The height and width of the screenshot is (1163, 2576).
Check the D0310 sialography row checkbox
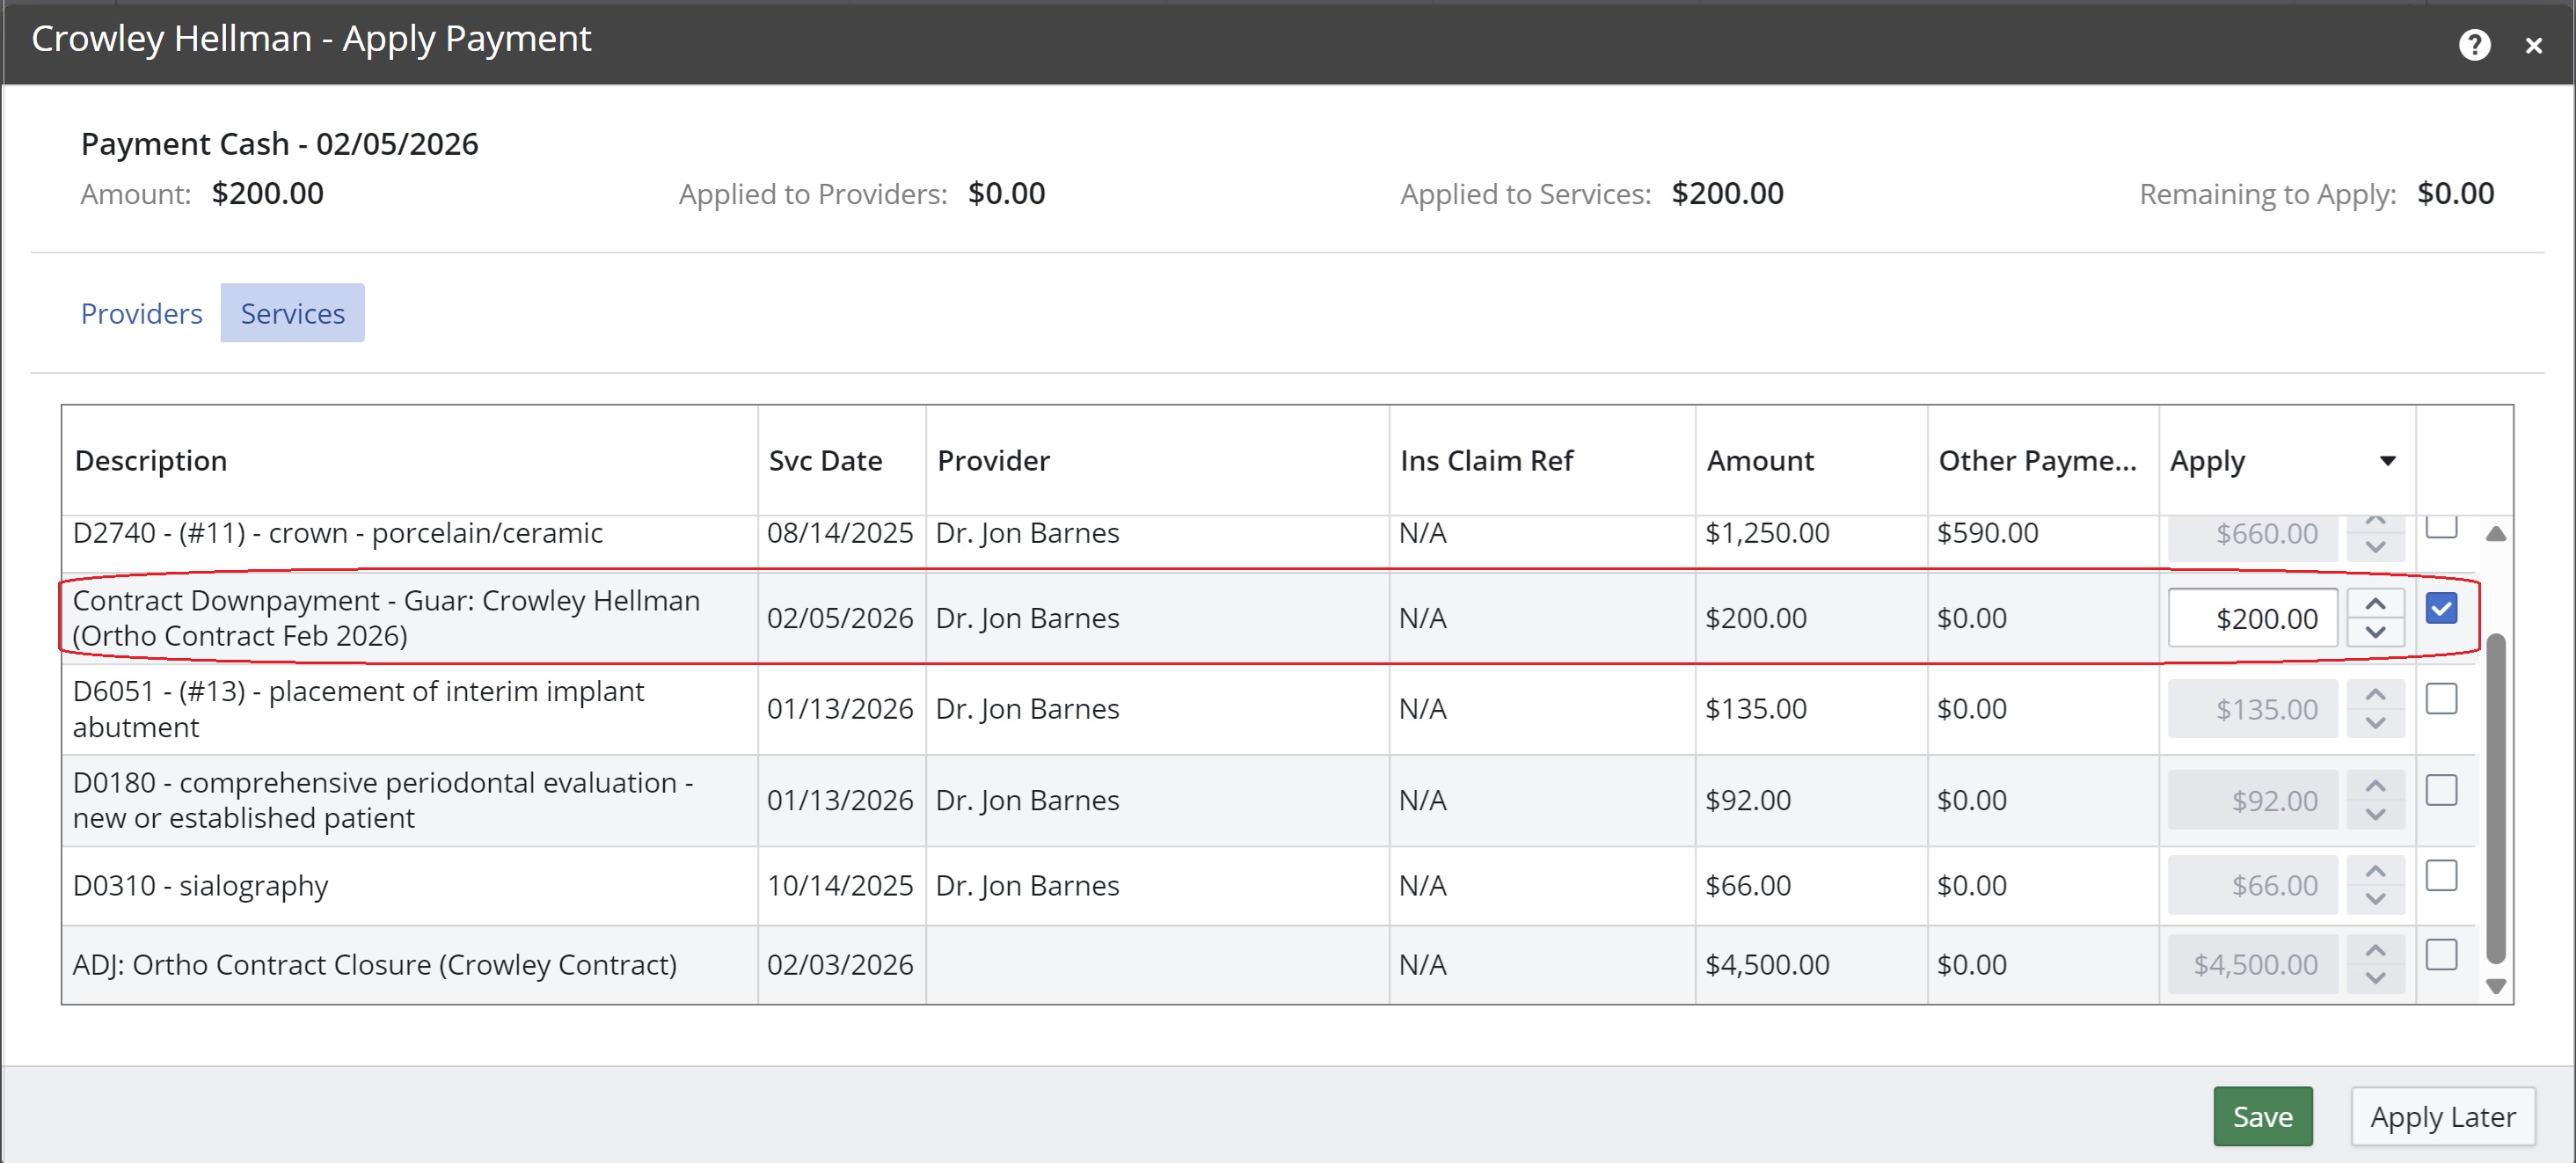2441,875
